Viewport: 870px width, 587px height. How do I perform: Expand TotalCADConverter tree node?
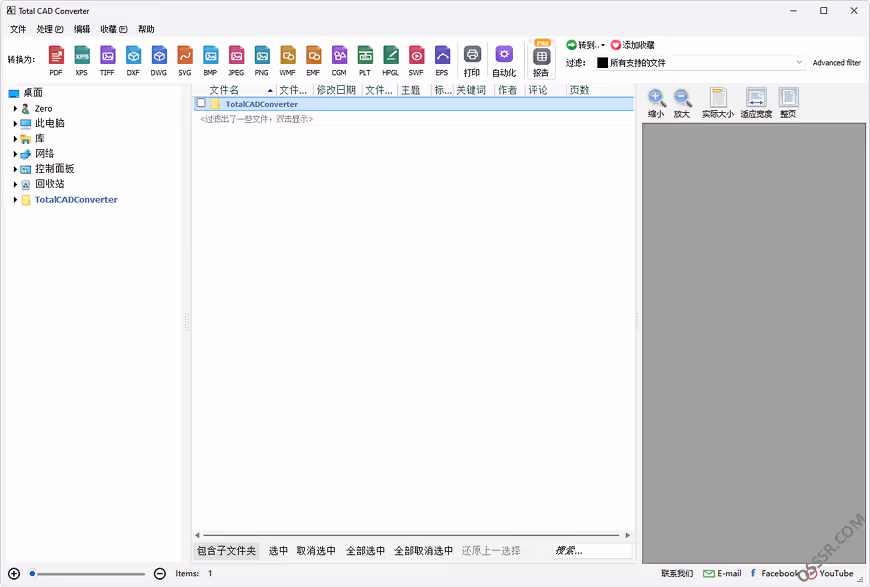[15, 200]
